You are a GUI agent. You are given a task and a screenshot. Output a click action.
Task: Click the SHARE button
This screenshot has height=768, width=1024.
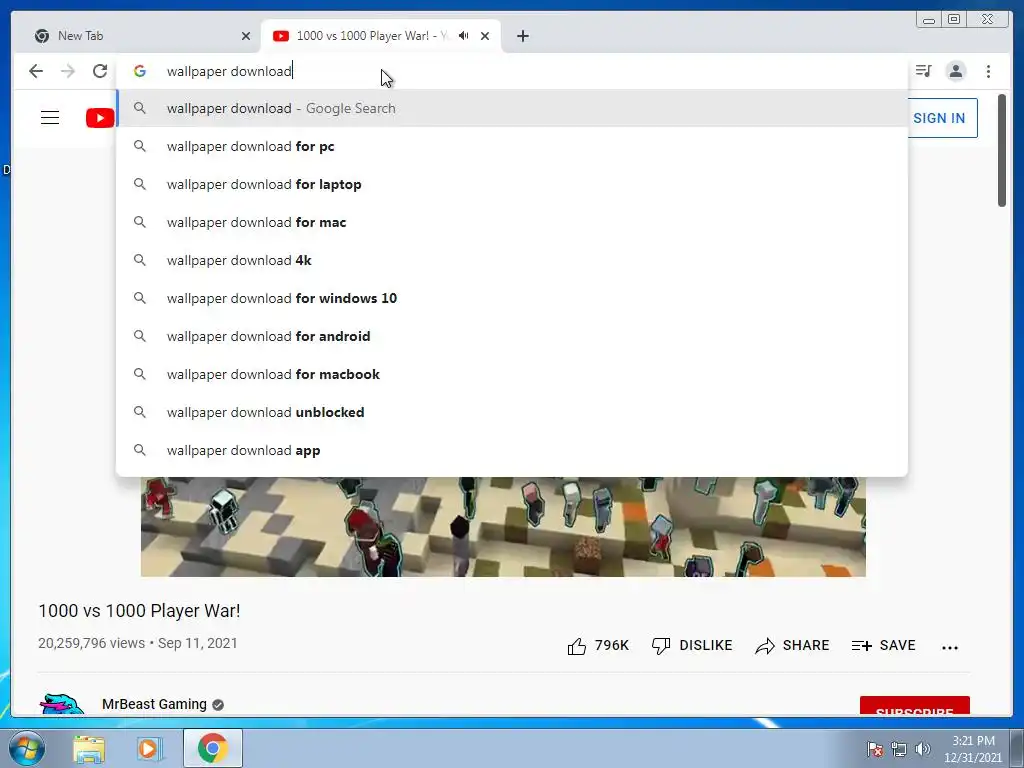pyautogui.click(x=792, y=645)
